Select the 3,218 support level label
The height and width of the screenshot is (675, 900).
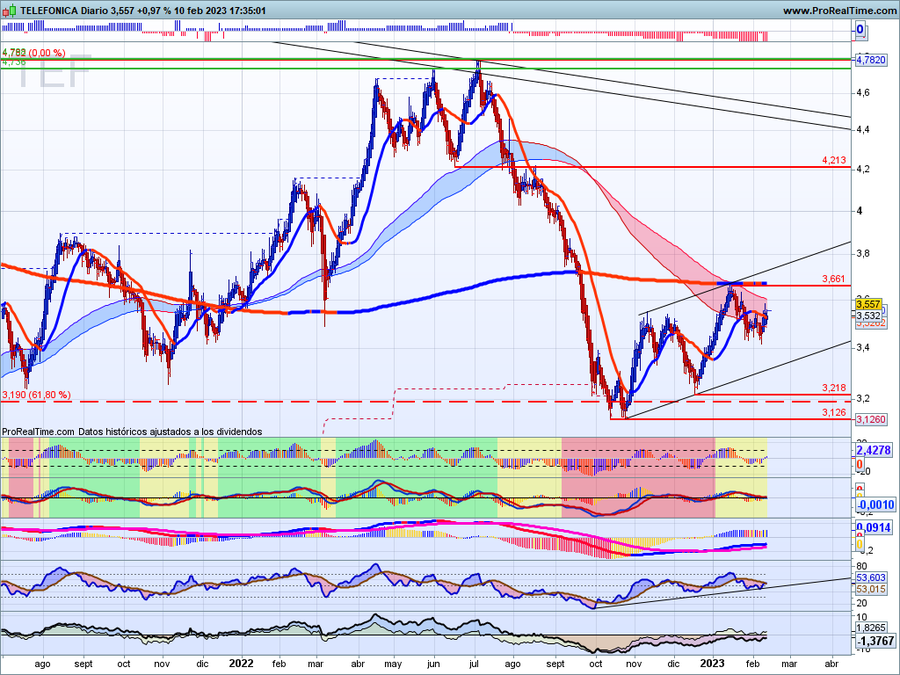[833, 388]
